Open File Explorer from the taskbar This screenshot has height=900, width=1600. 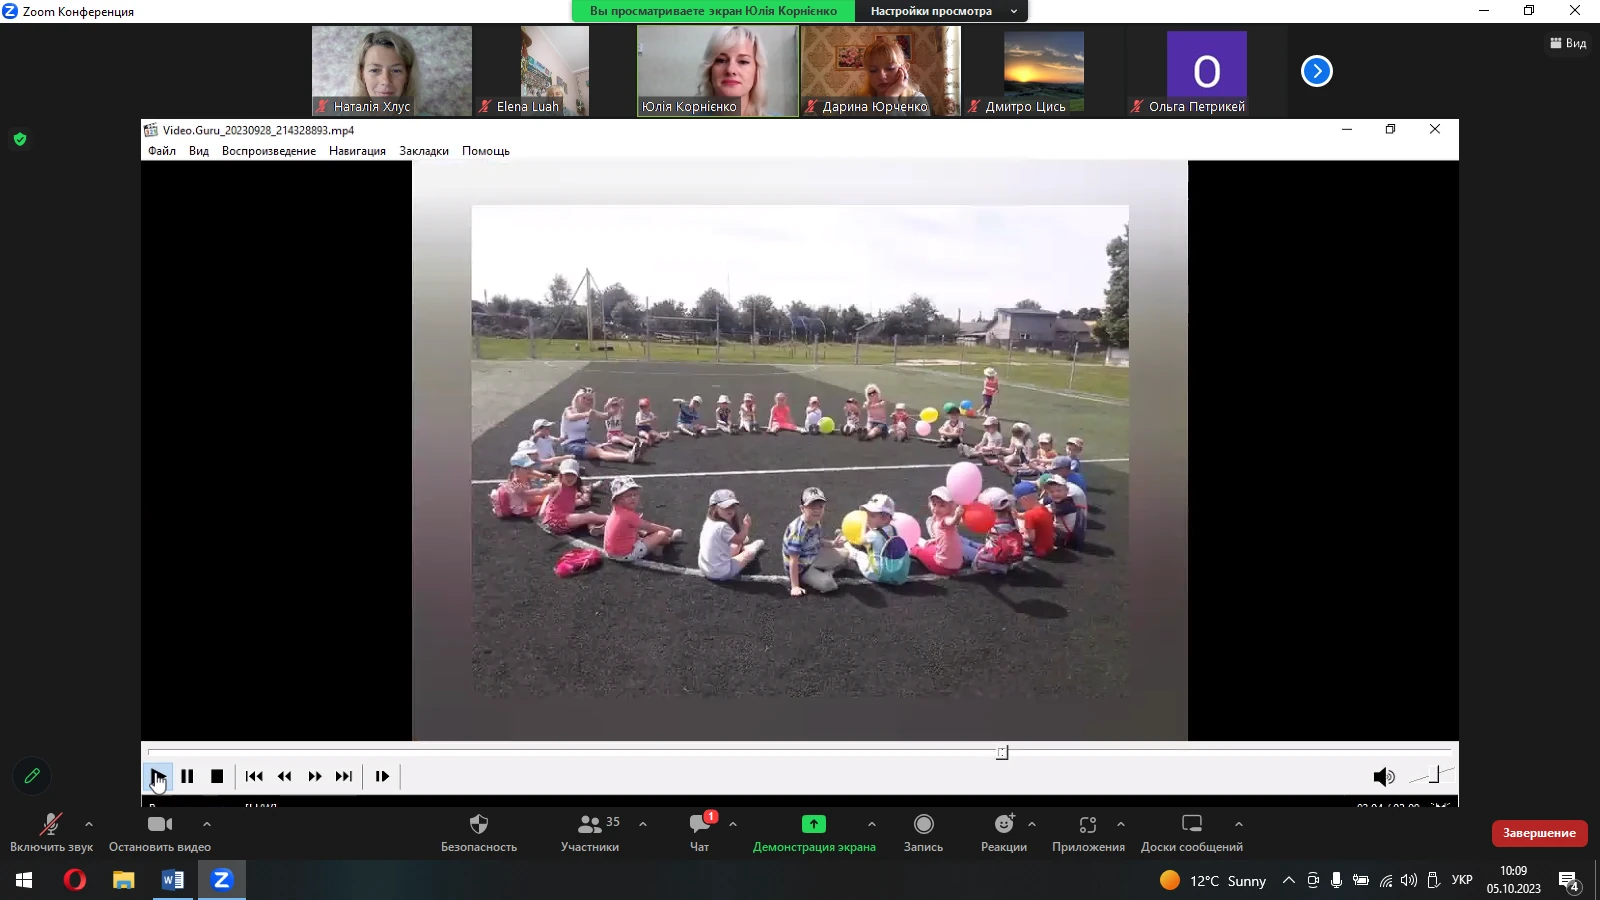coord(123,880)
